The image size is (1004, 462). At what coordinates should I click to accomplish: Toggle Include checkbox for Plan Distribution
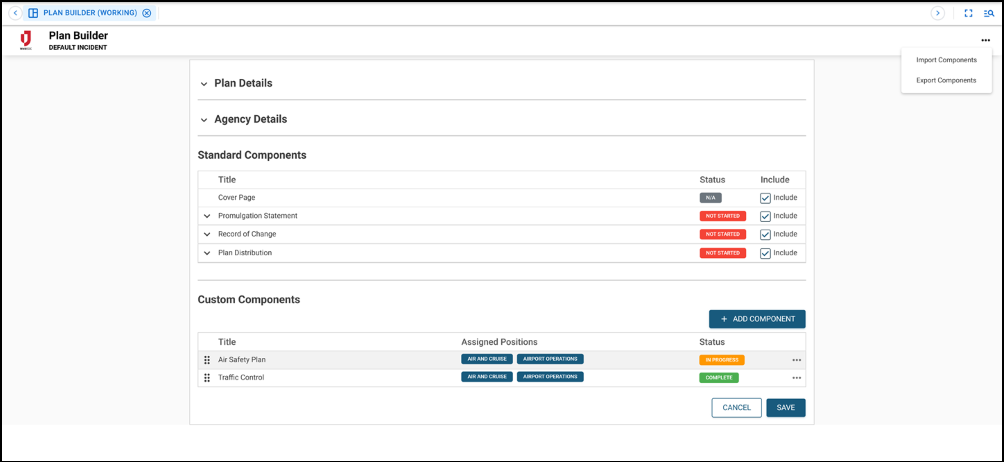[x=765, y=253]
